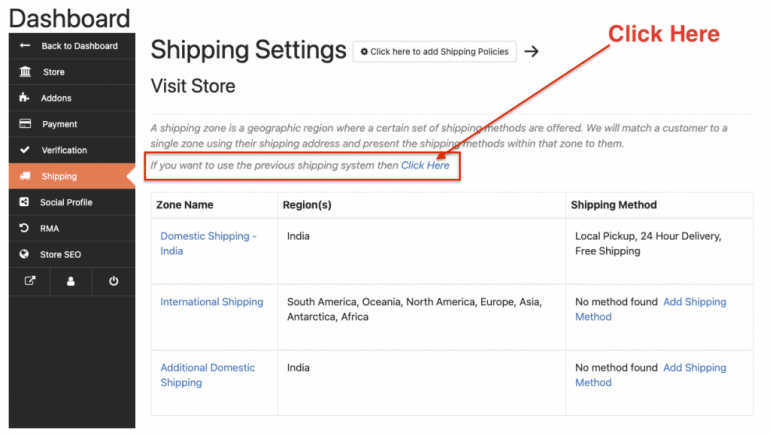
Task: Click 'No method found' in International Shipping row
Action: pos(616,301)
